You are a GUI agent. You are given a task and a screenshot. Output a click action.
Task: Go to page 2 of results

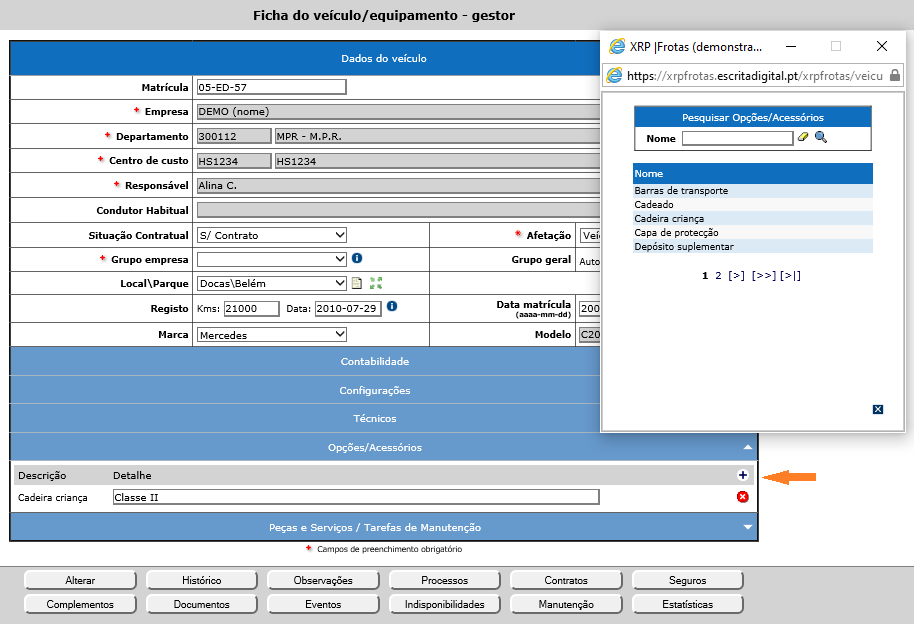[x=718, y=275]
